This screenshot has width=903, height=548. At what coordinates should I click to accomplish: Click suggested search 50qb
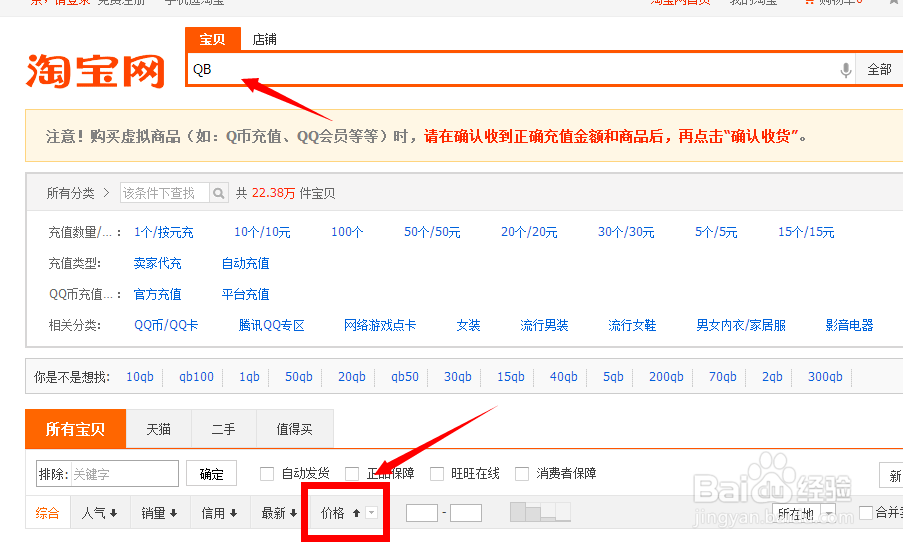pyautogui.click(x=299, y=376)
